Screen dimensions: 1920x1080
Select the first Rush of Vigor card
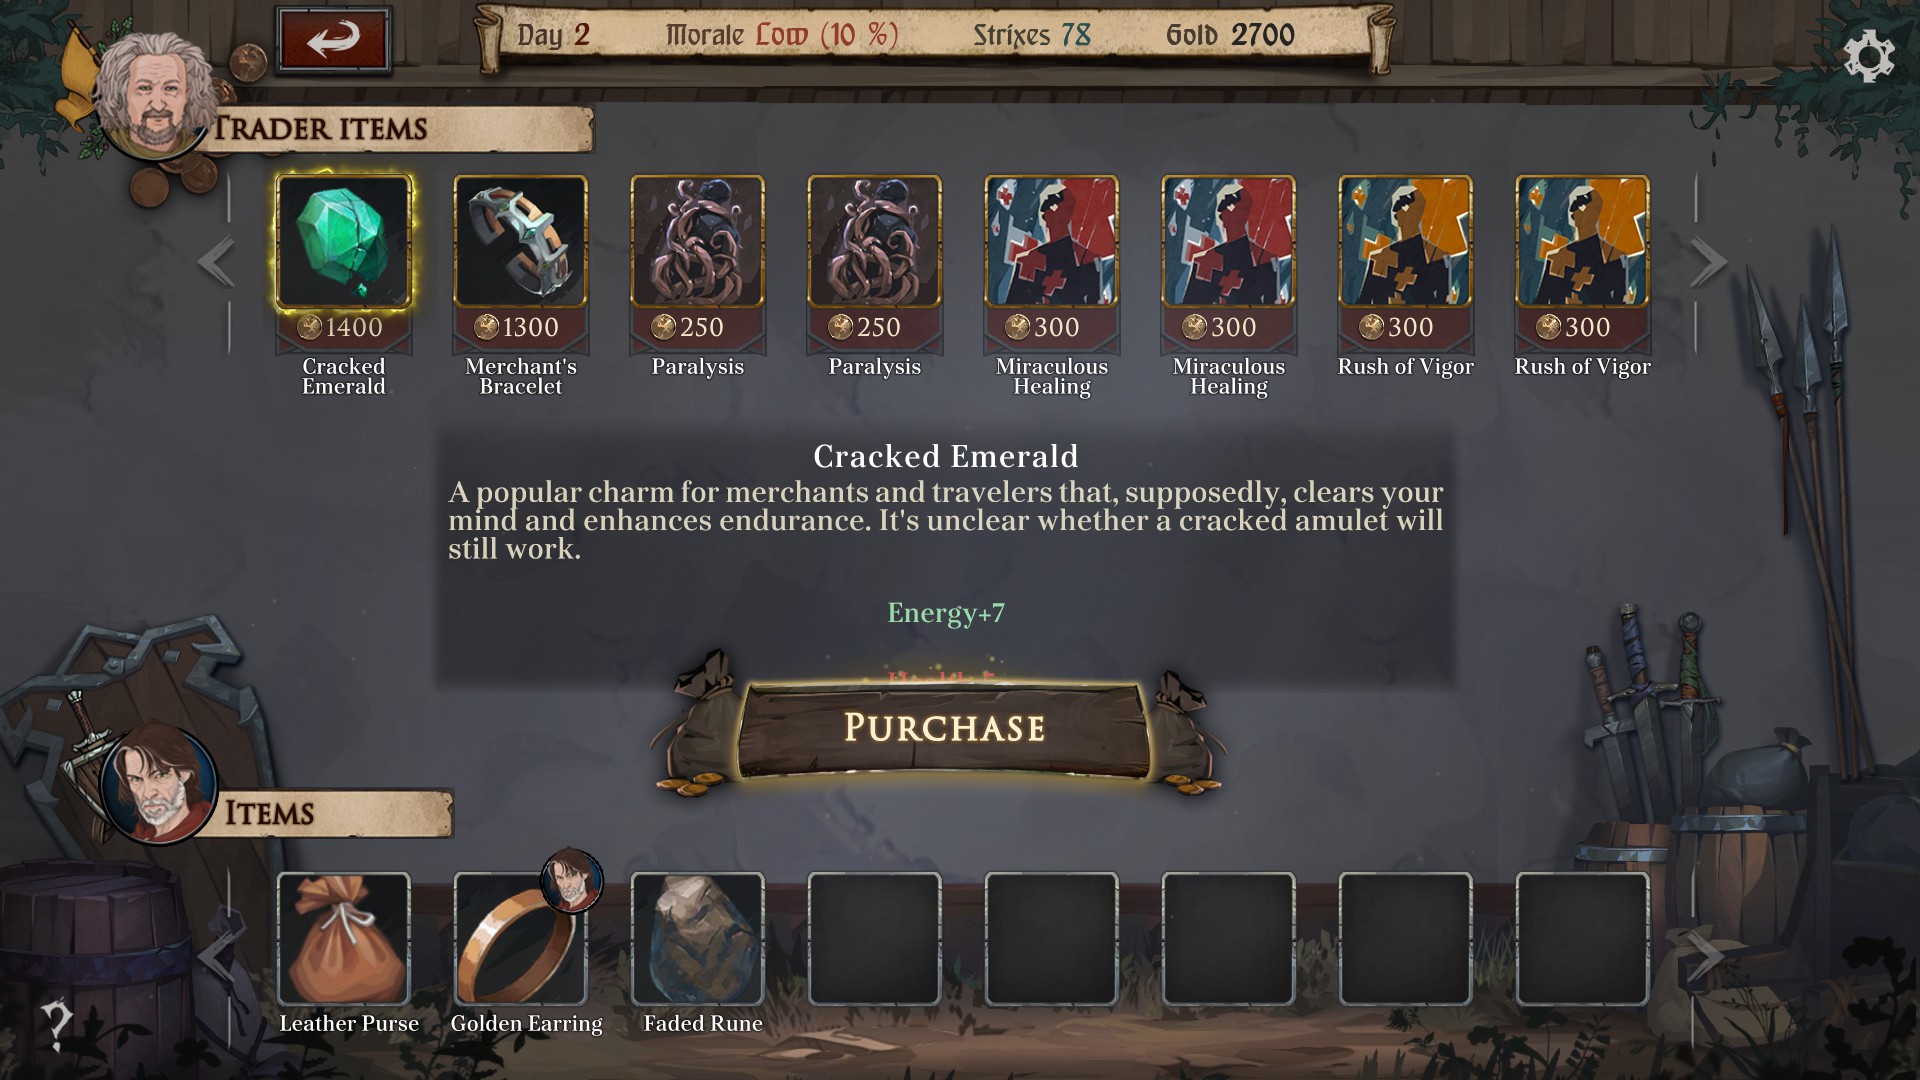1405,242
